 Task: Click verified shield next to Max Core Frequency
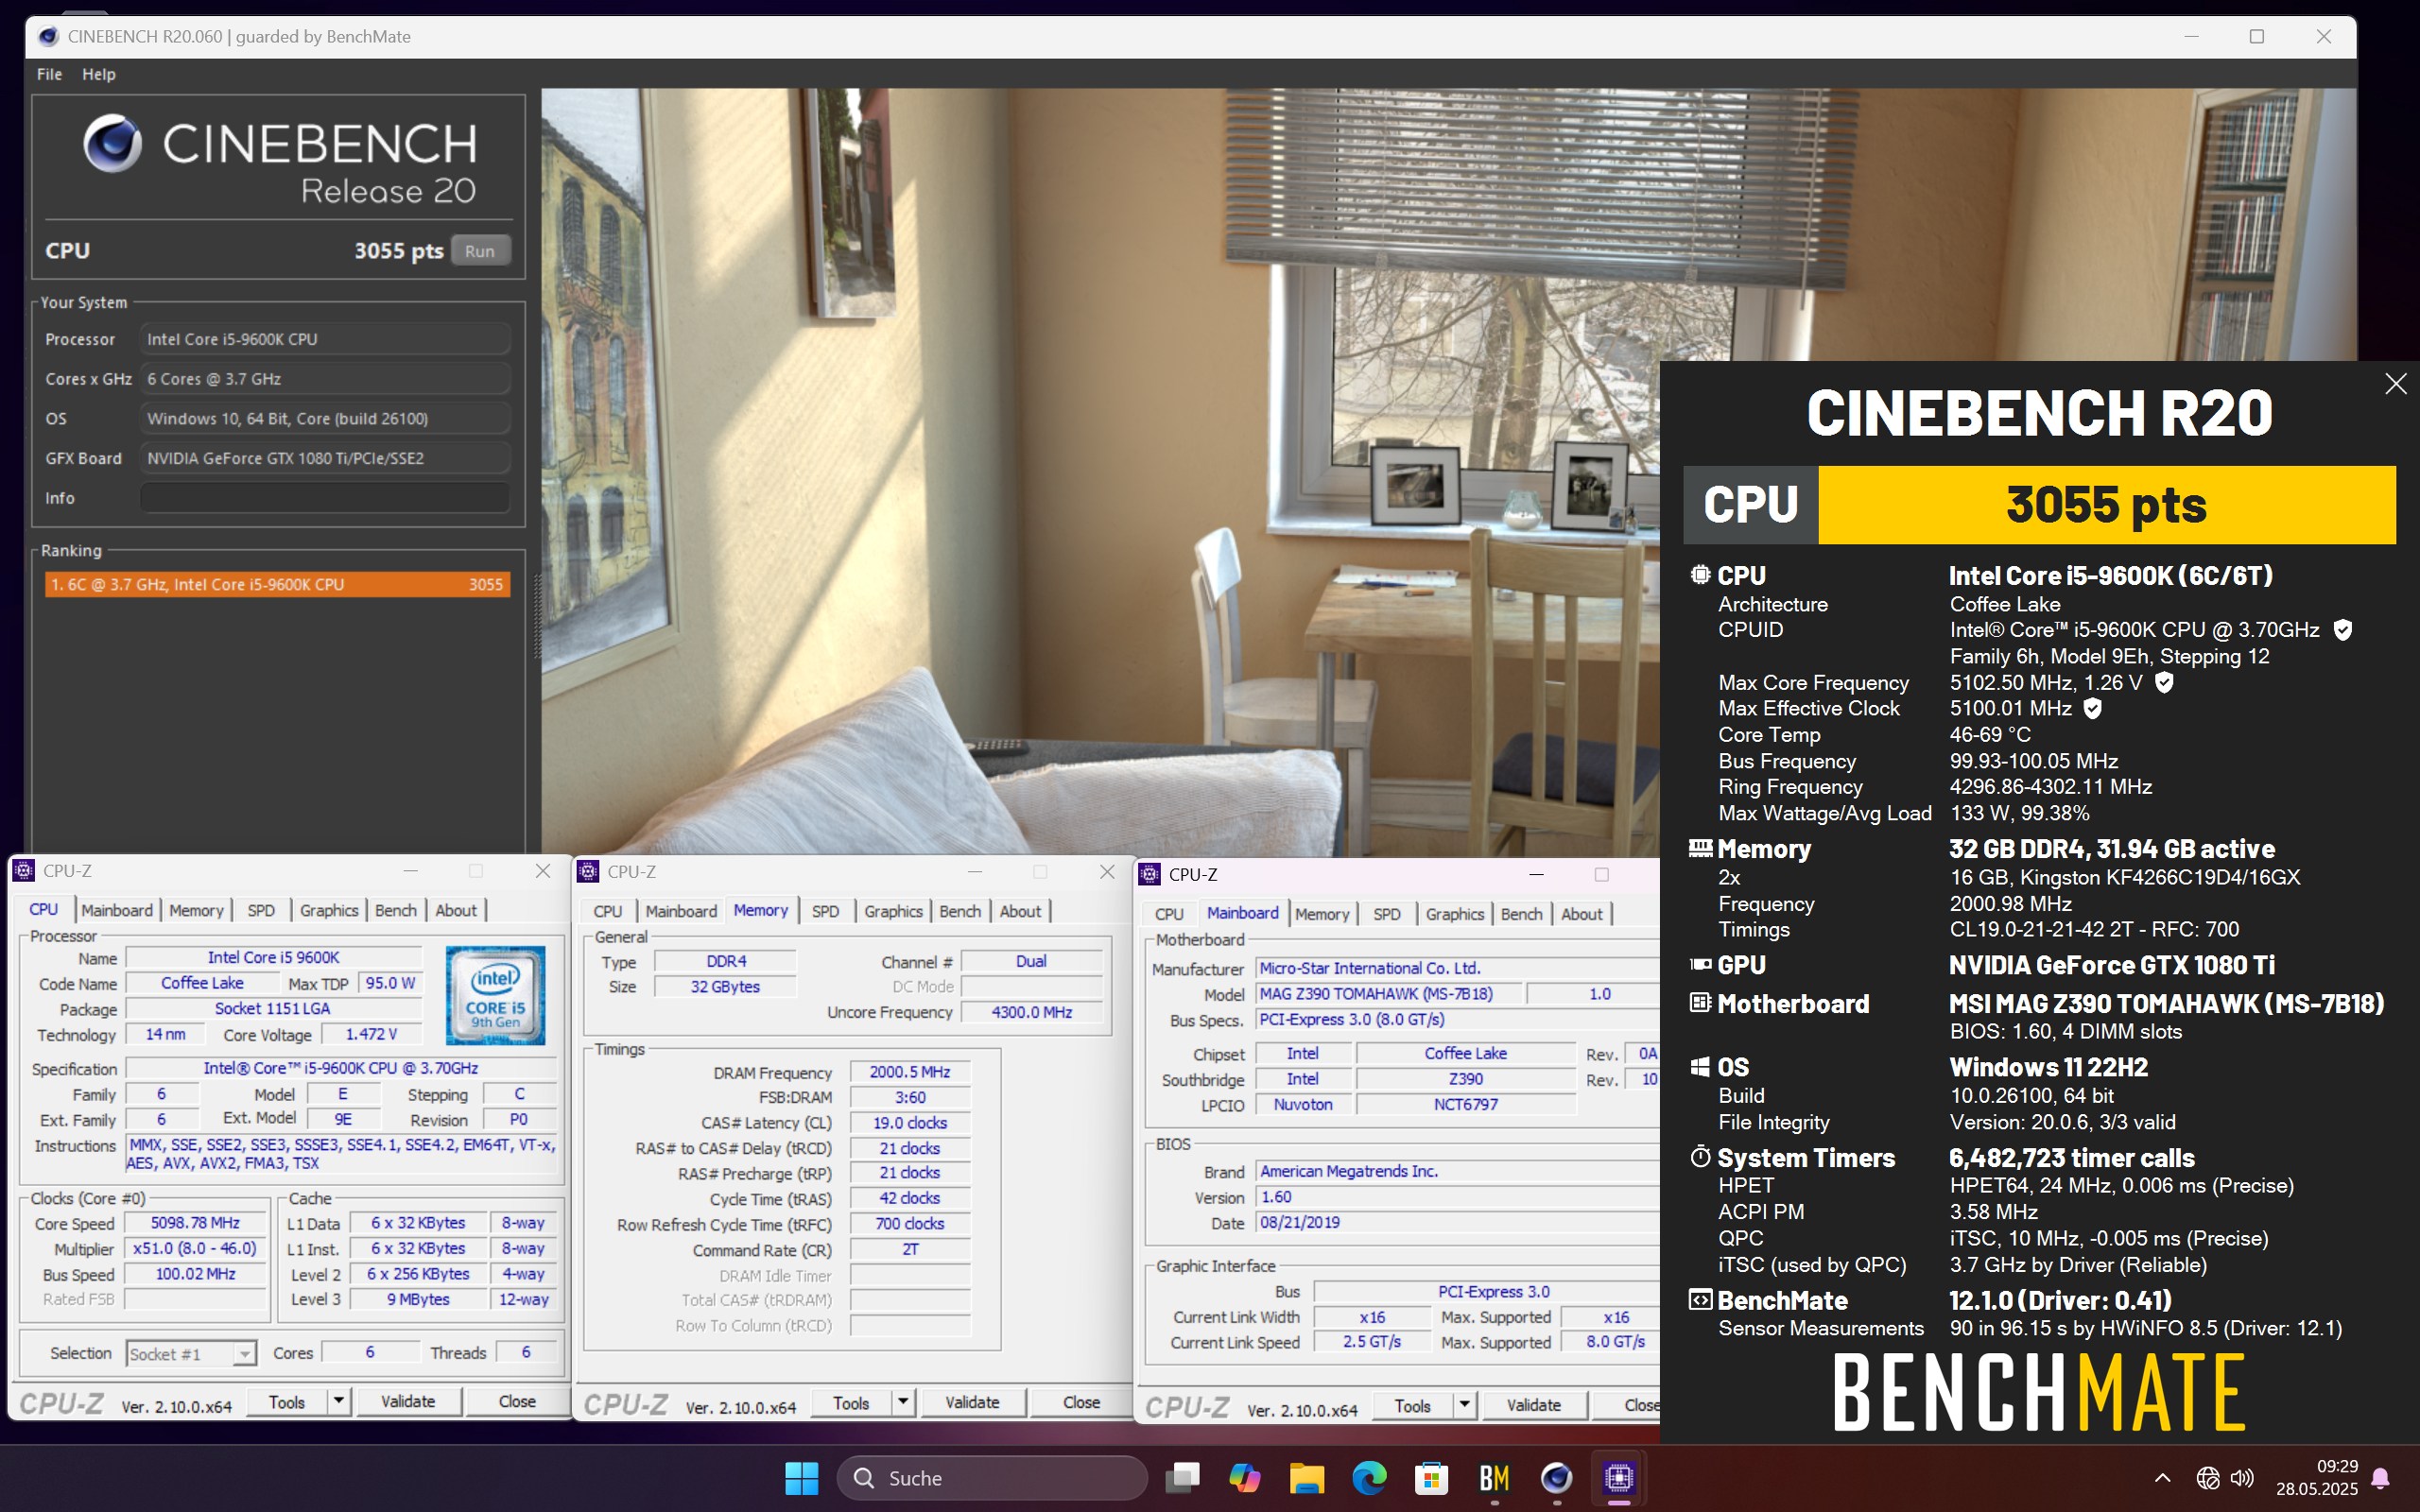coord(2164,683)
